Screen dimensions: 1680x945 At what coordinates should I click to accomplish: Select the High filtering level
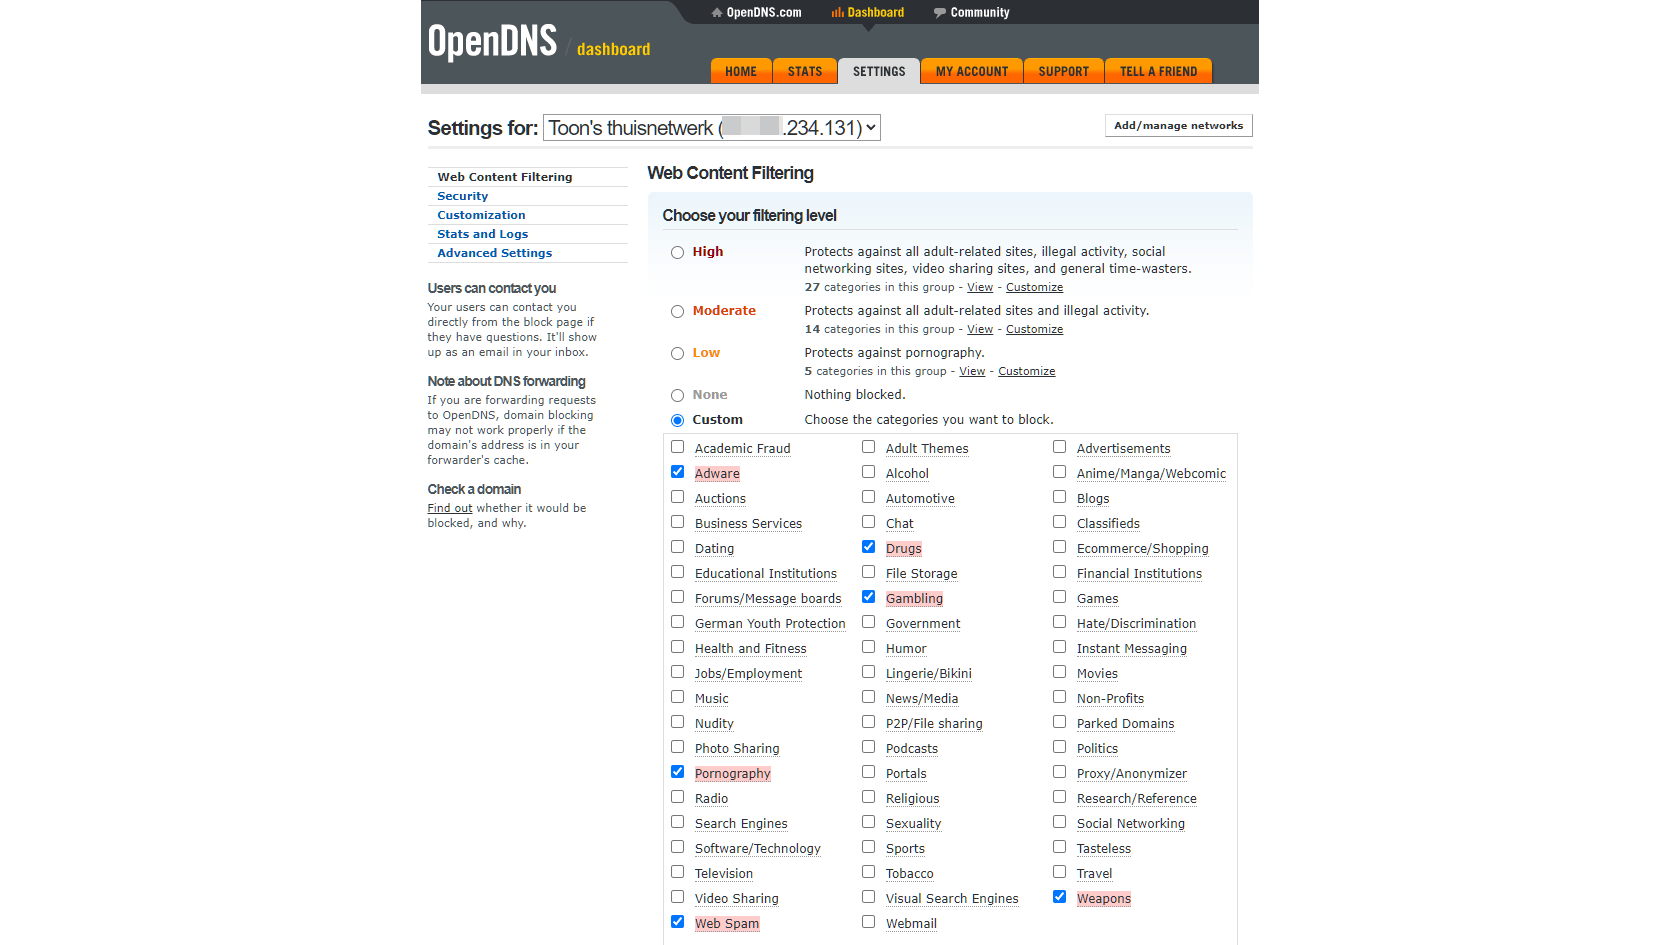tap(678, 253)
